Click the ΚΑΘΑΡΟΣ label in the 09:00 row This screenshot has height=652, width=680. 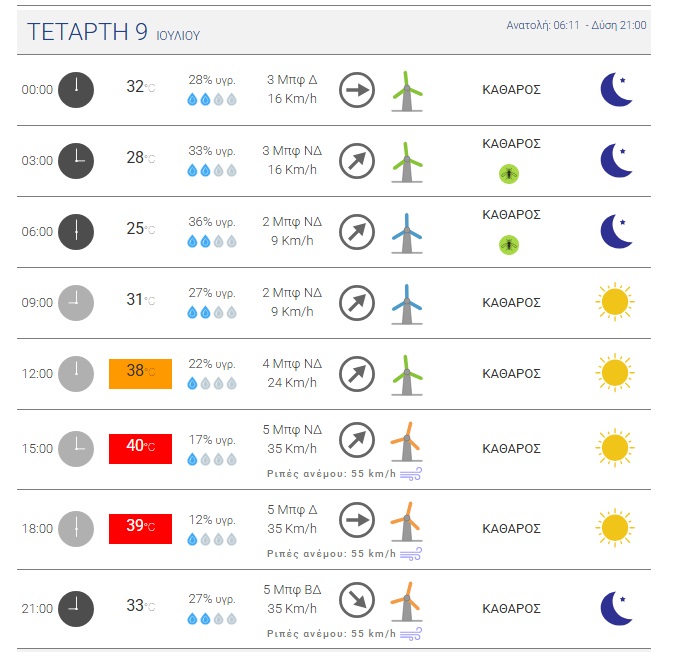click(511, 303)
